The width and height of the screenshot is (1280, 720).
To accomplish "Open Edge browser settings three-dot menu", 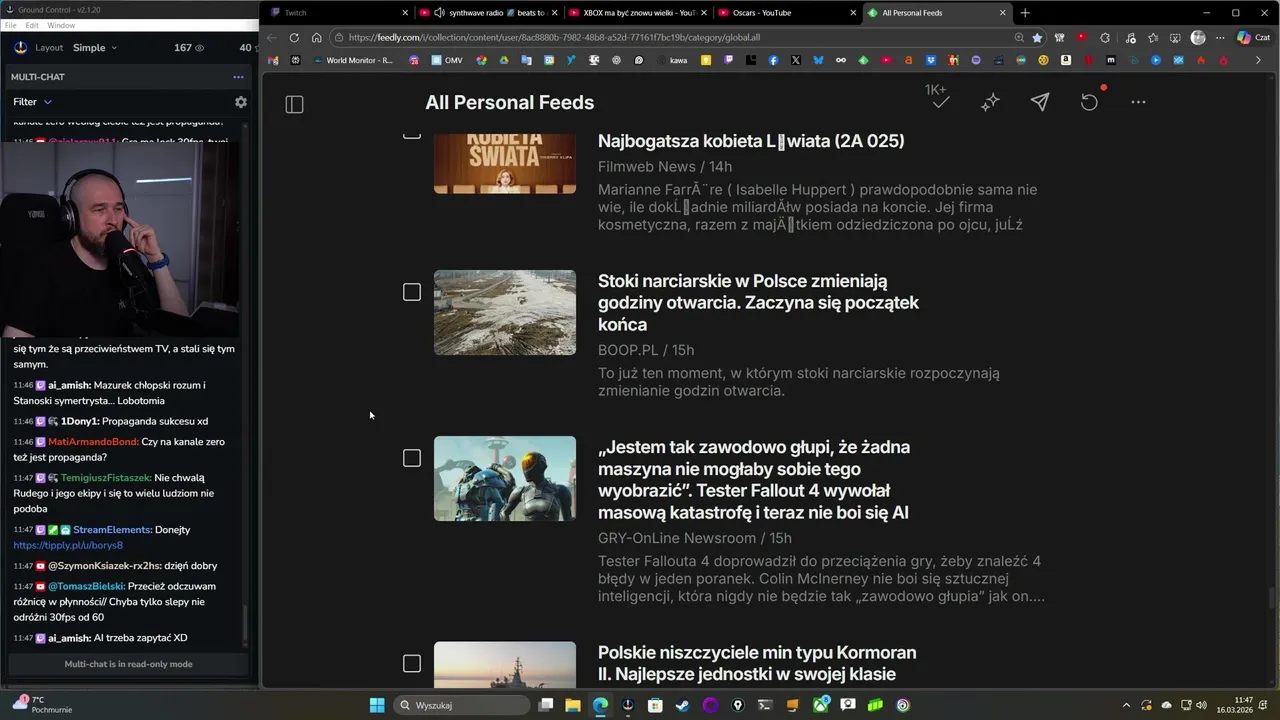I will click(x=1220, y=38).
